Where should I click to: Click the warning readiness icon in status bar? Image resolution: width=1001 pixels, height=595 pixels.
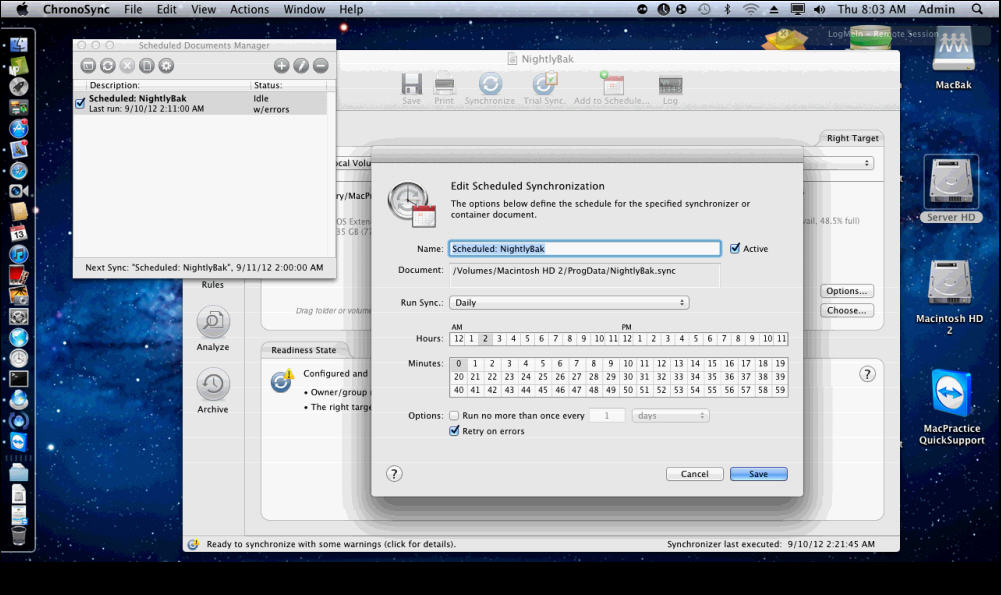(x=193, y=544)
